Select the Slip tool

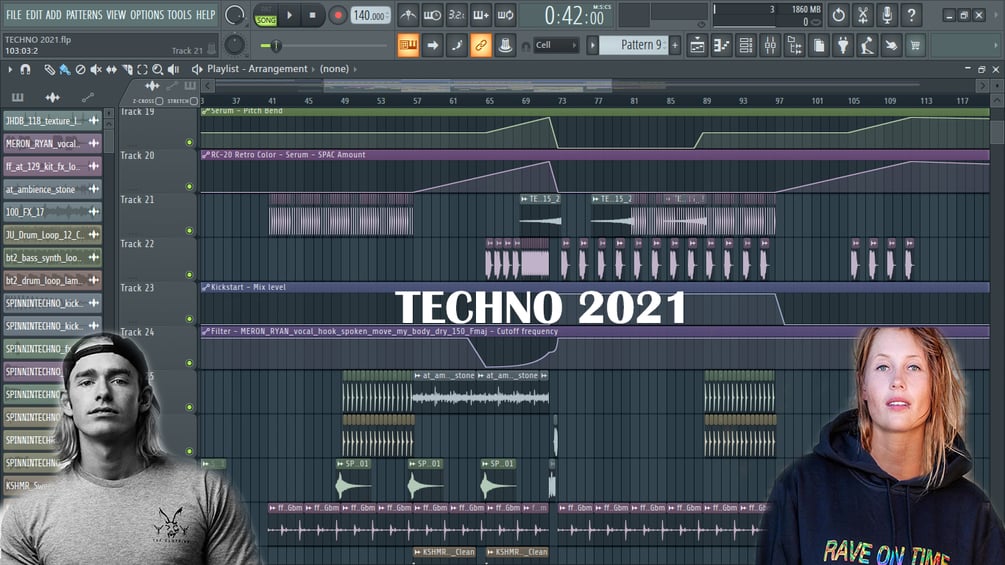pos(112,69)
